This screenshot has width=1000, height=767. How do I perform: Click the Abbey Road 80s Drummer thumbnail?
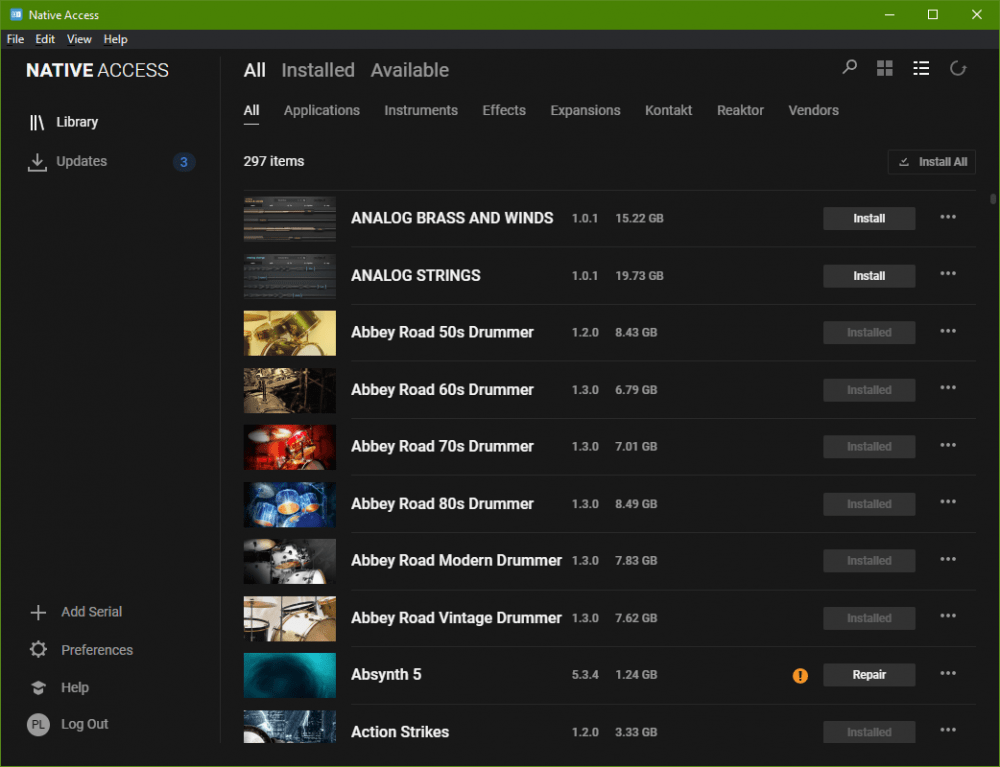pos(290,504)
